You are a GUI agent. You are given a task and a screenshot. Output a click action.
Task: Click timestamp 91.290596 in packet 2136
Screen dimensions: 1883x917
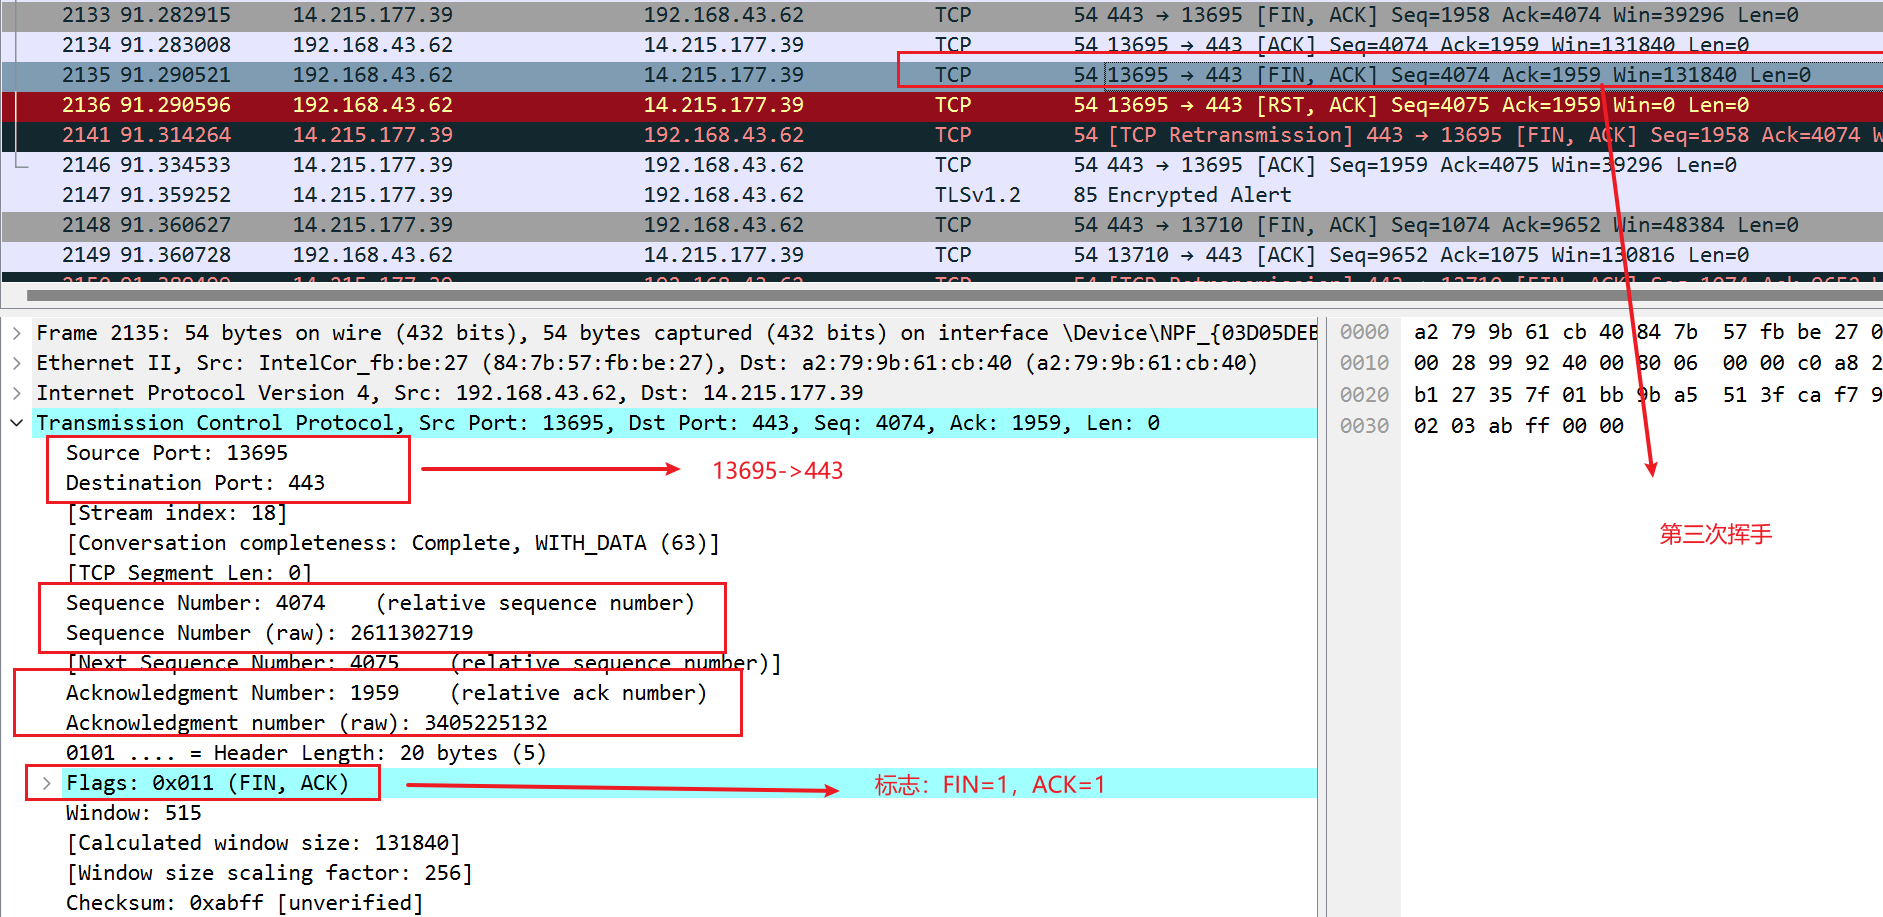coord(175,105)
